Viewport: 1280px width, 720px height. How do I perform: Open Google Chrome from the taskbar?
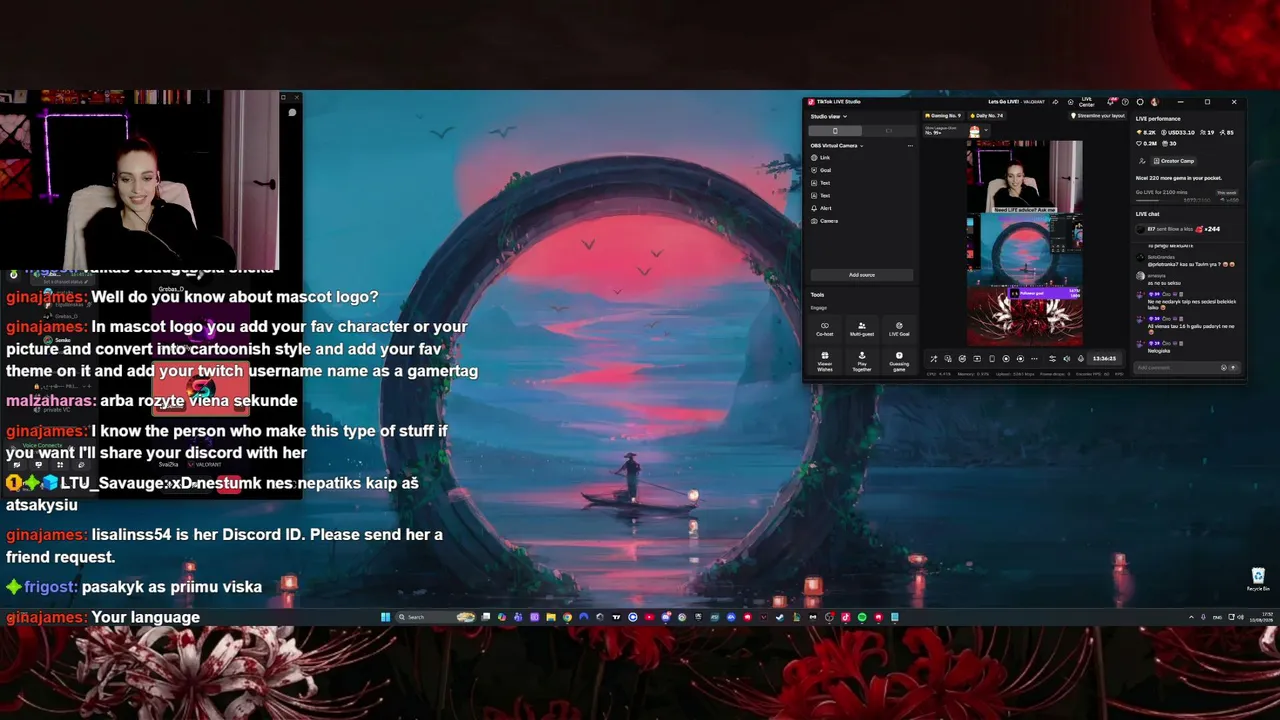(x=567, y=617)
